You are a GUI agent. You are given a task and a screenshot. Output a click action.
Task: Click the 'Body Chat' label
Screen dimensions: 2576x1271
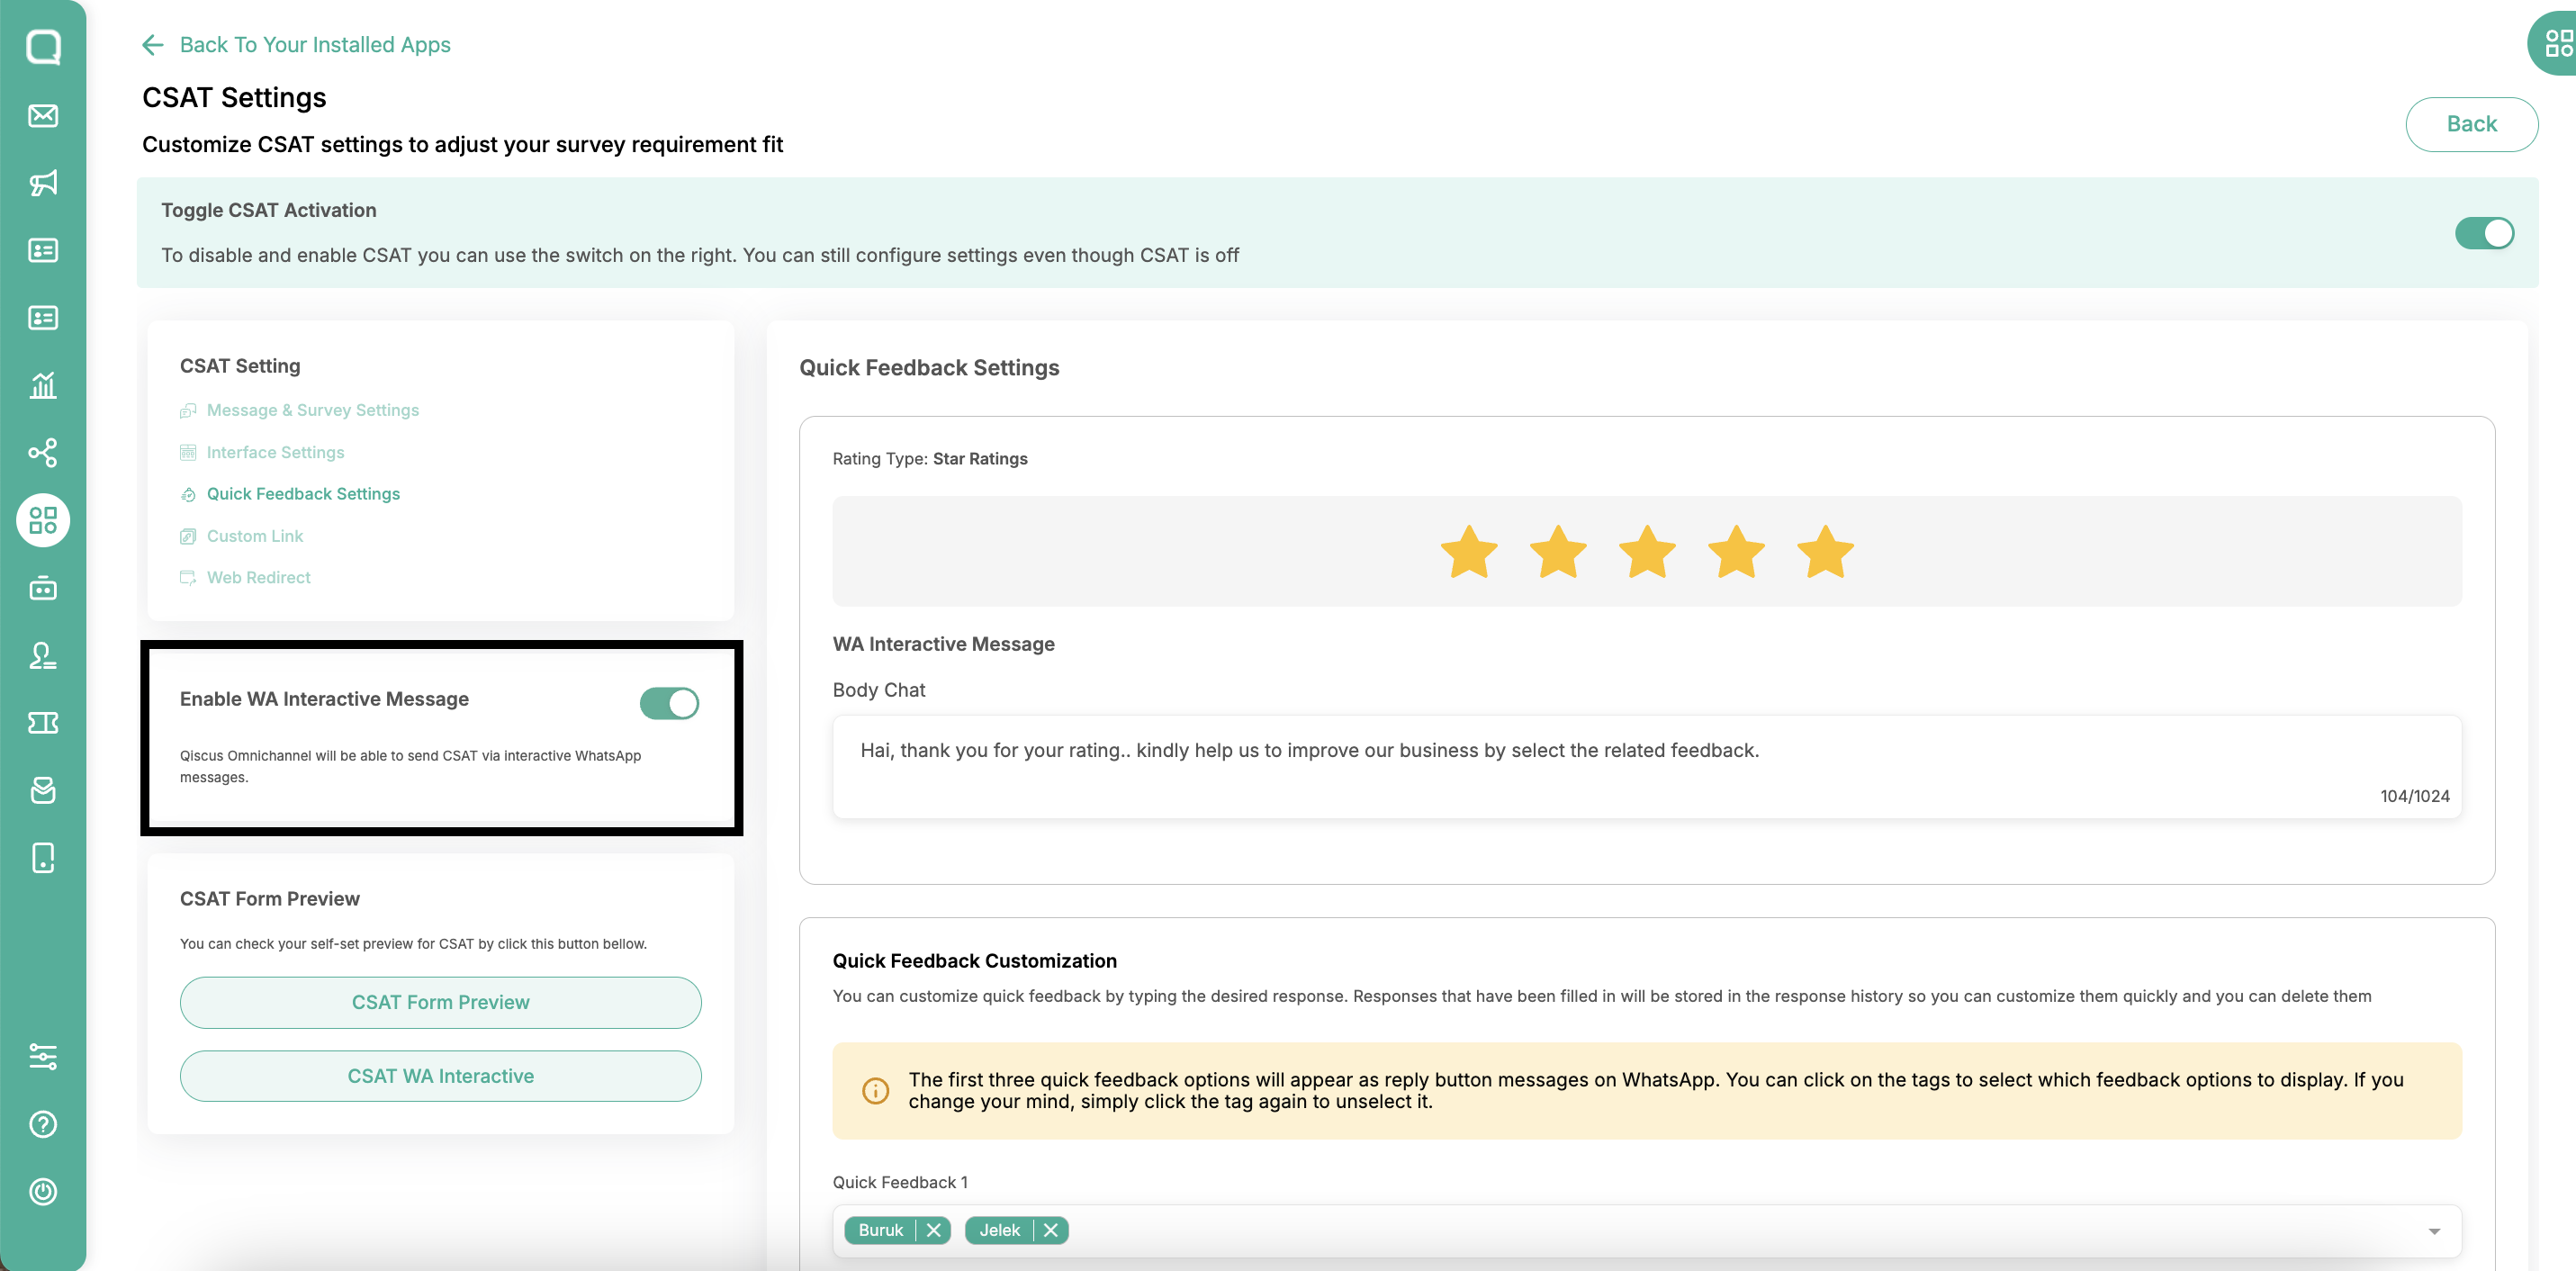[x=878, y=690]
